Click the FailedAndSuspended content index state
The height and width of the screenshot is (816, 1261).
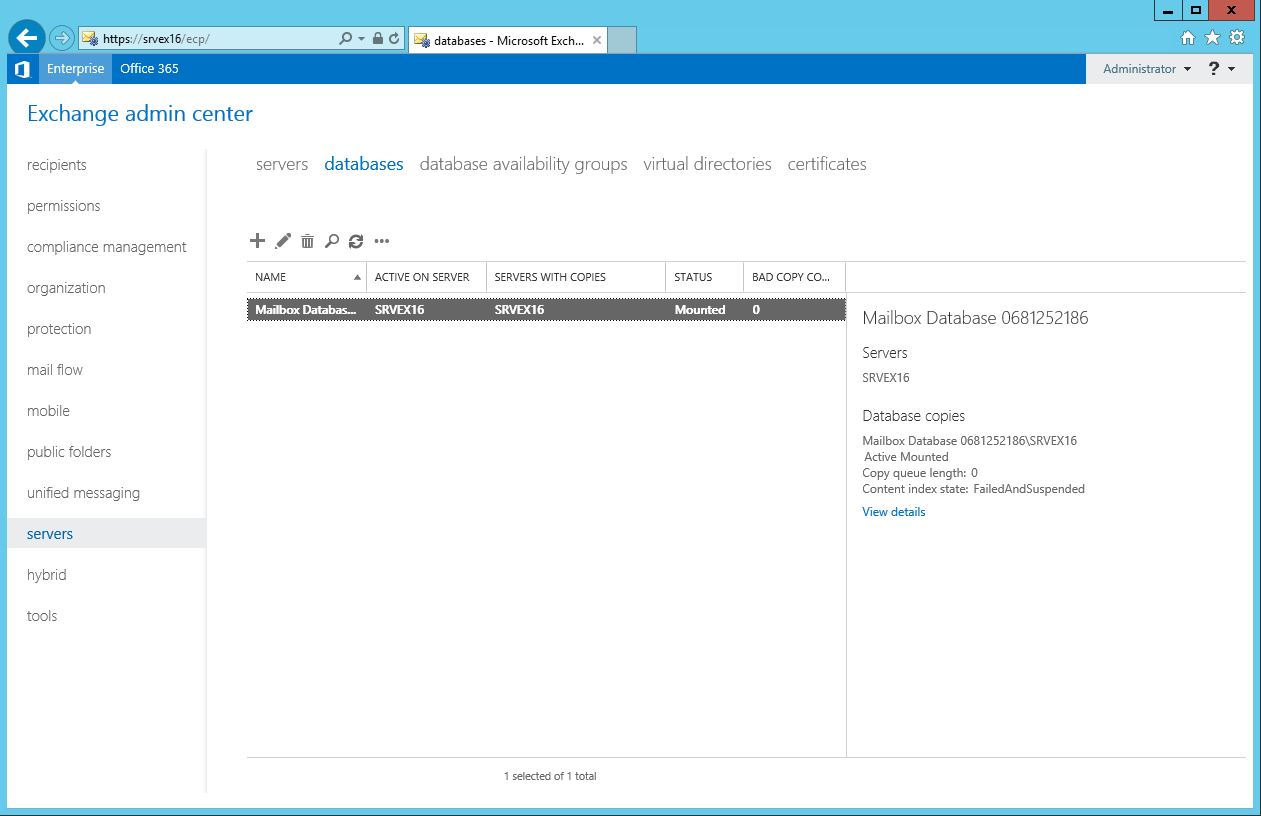coord(1029,489)
